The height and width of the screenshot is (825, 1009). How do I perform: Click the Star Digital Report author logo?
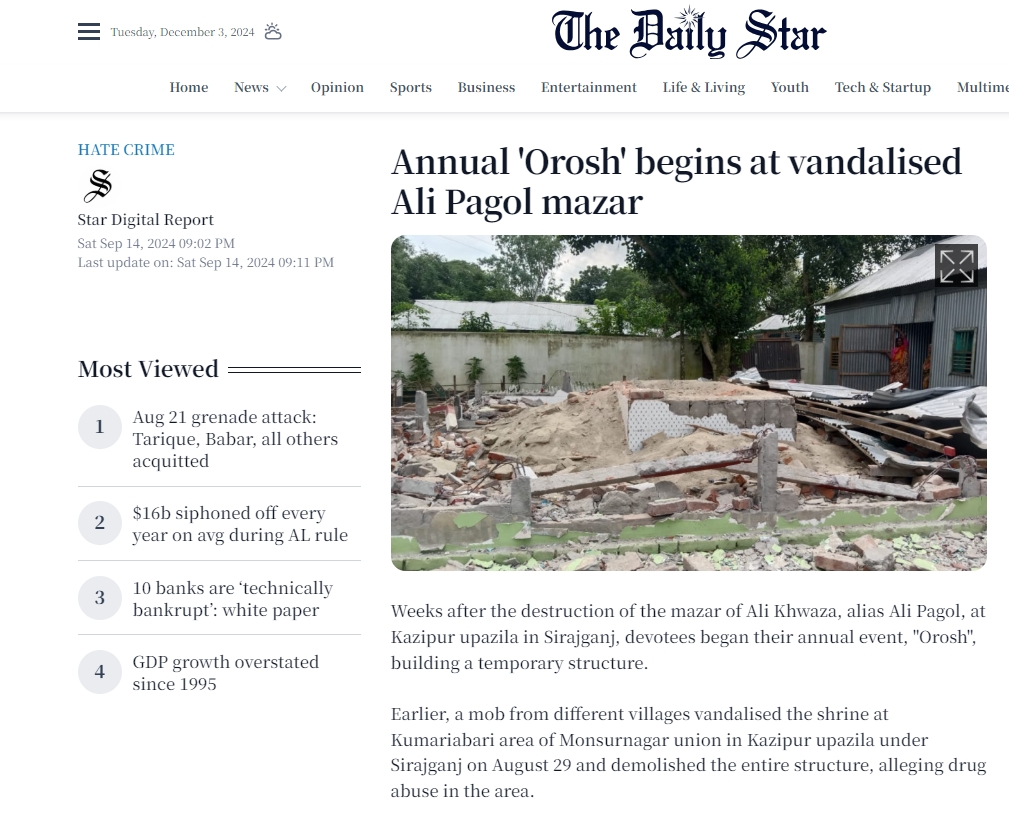(x=98, y=185)
